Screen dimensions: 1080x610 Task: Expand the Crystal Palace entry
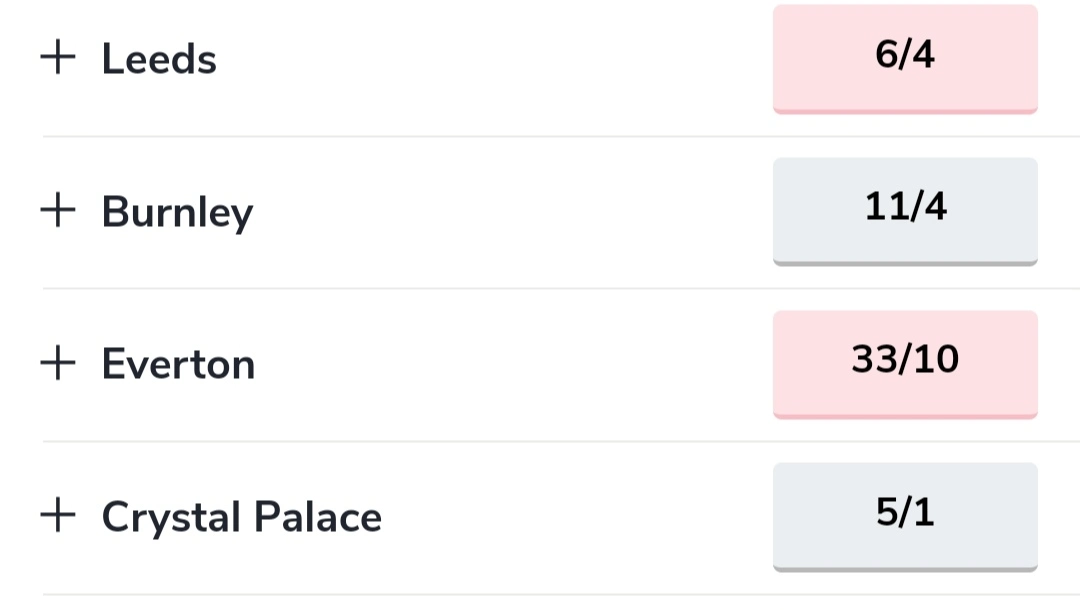[58, 517]
